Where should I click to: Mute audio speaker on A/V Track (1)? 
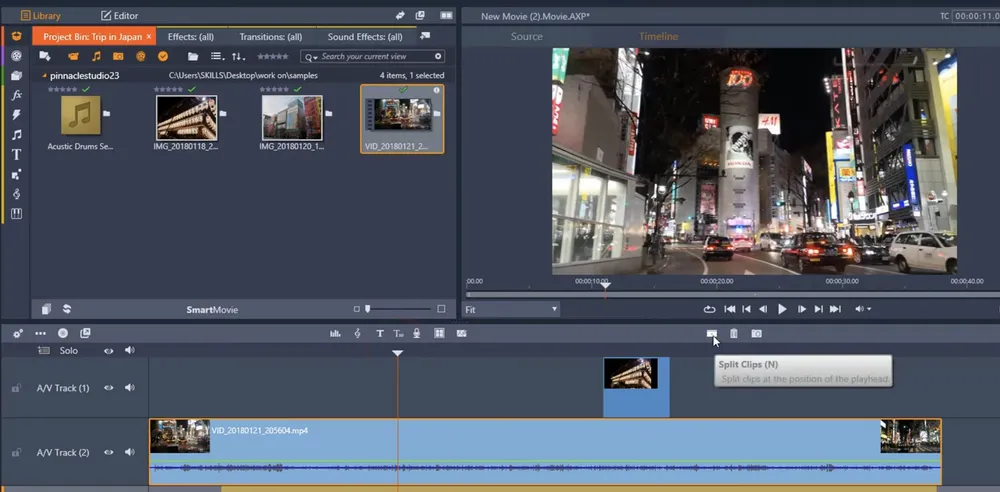tap(129, 388)
